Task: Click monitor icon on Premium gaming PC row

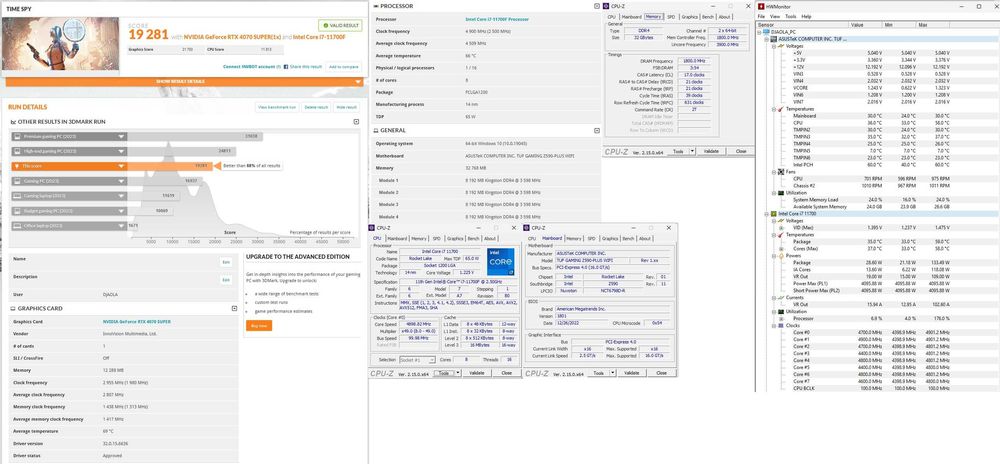Action: 17,136
